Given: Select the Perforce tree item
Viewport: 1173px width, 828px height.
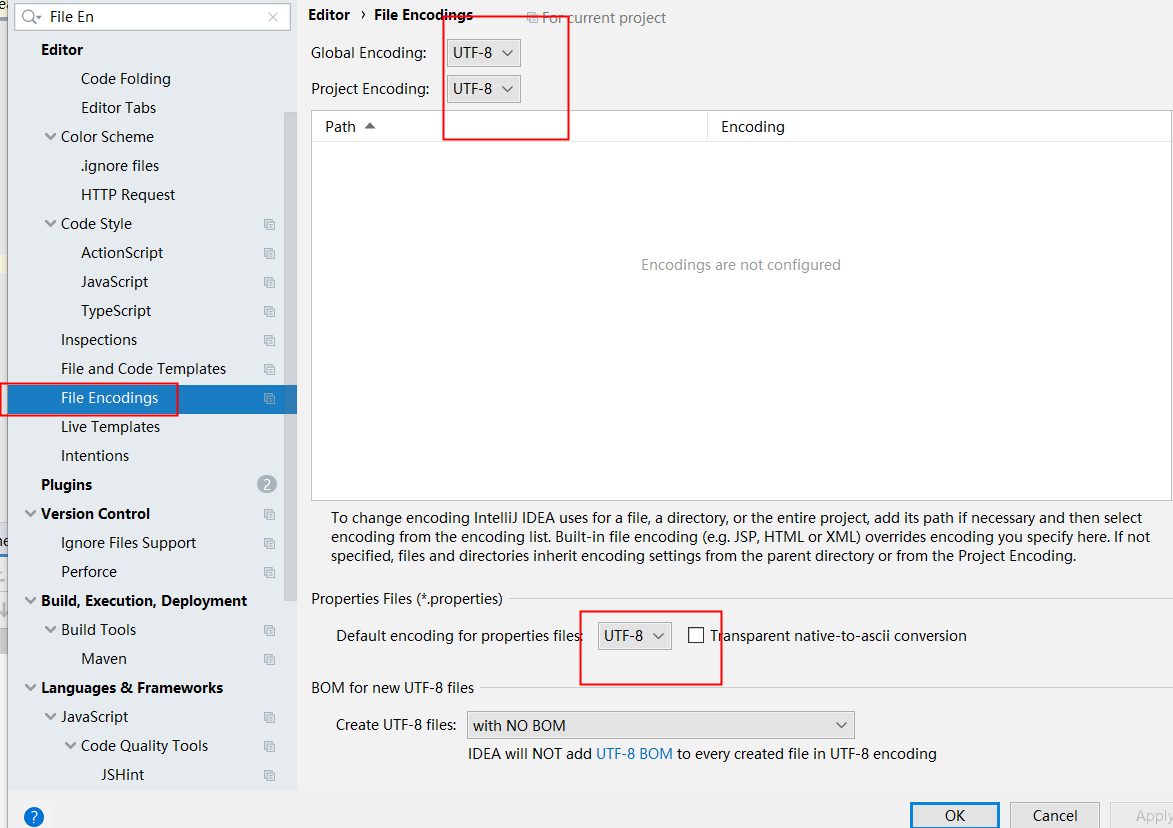Looking at the screenshot, I should click(x=89, y=571).
